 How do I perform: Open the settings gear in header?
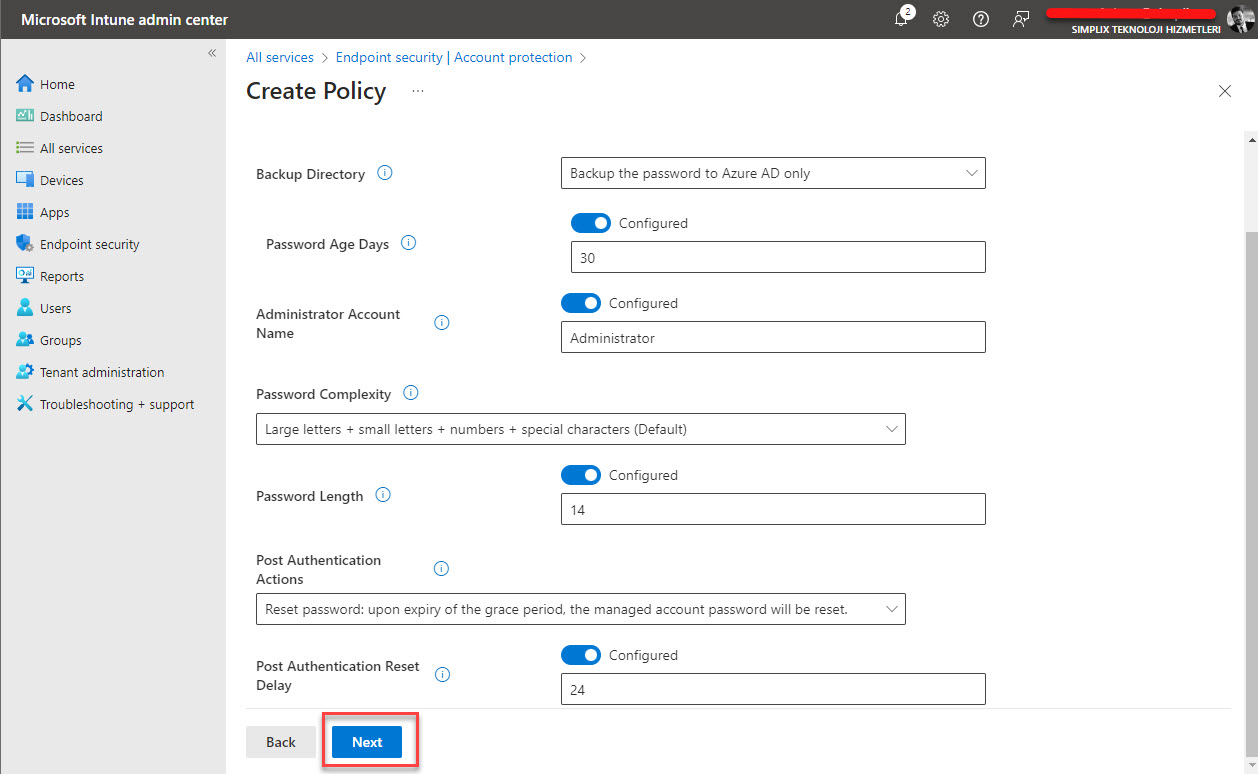click(x=941, y=20)
